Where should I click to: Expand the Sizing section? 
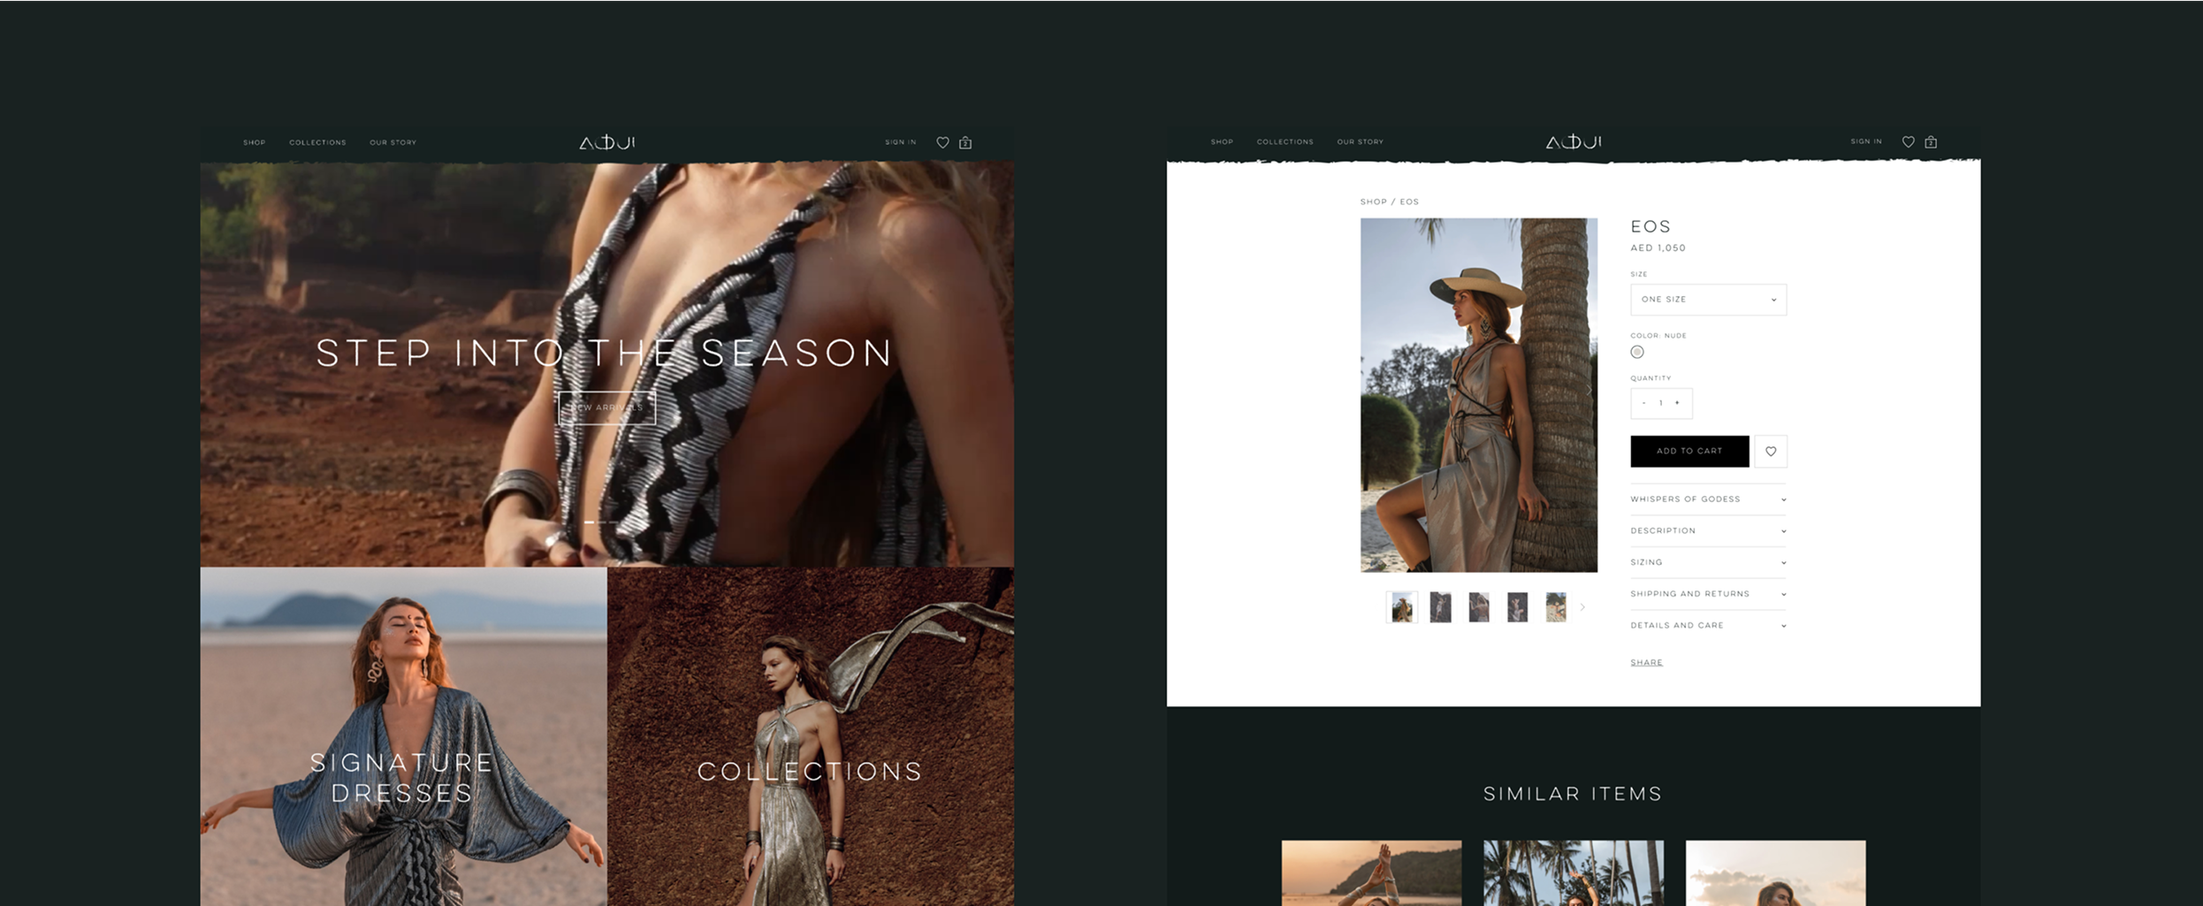pyautogui.click(x=1708, y=562)
